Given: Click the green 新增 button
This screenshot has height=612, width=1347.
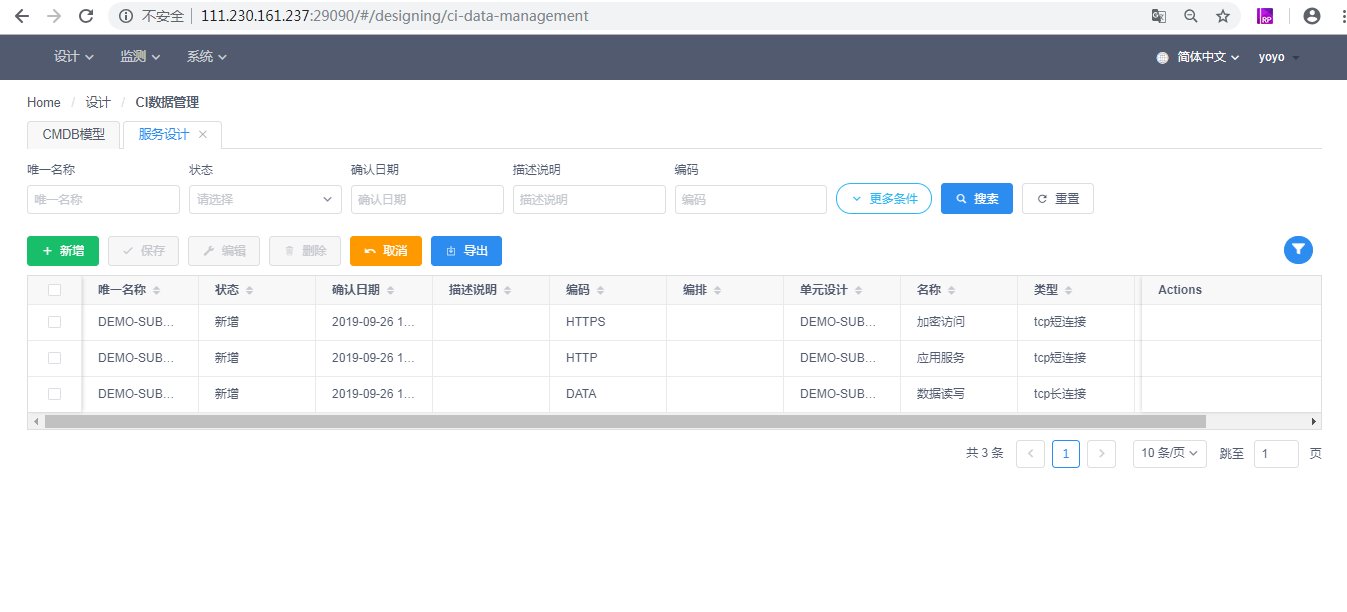Looking at the screenshot, I should click(x=63, y=251).
